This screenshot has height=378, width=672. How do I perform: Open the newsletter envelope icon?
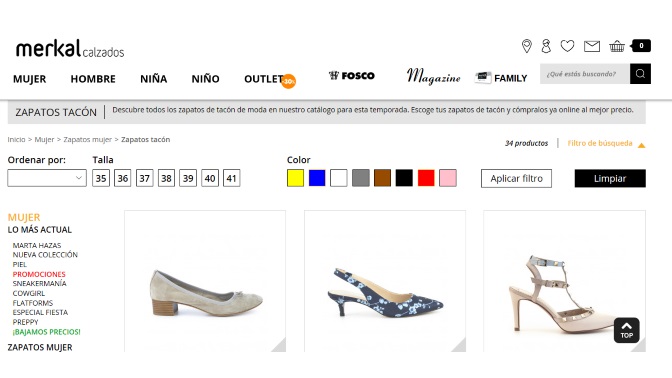click(592, 46)
